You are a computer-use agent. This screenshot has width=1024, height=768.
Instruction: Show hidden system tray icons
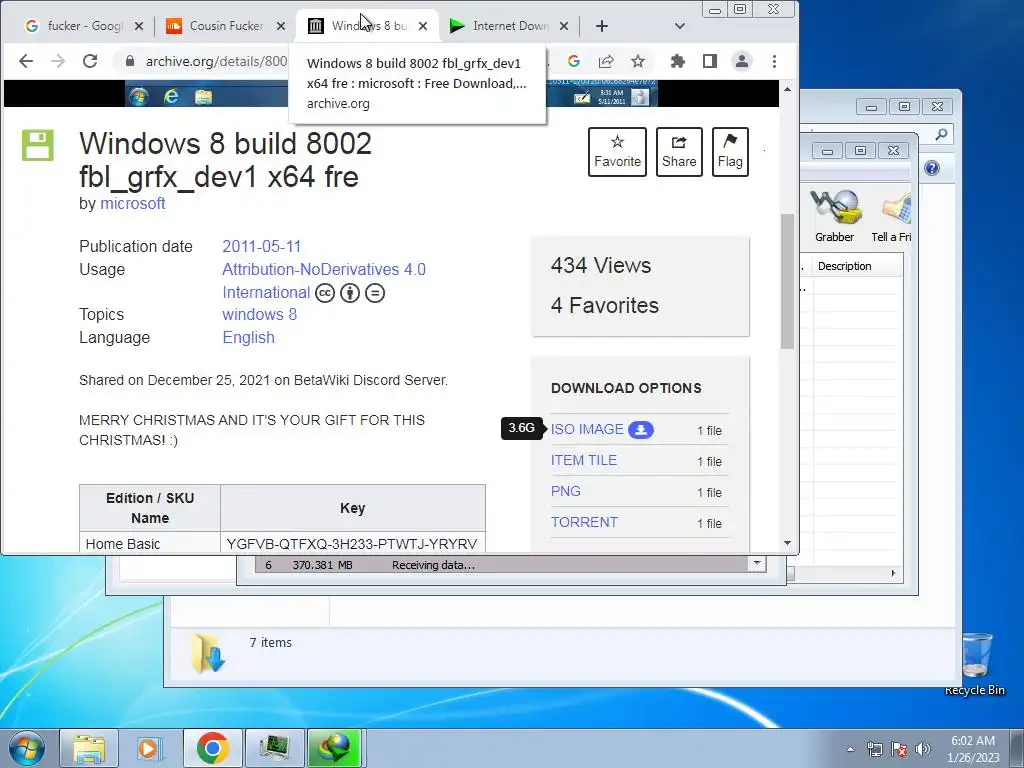[x=850, y=749]
